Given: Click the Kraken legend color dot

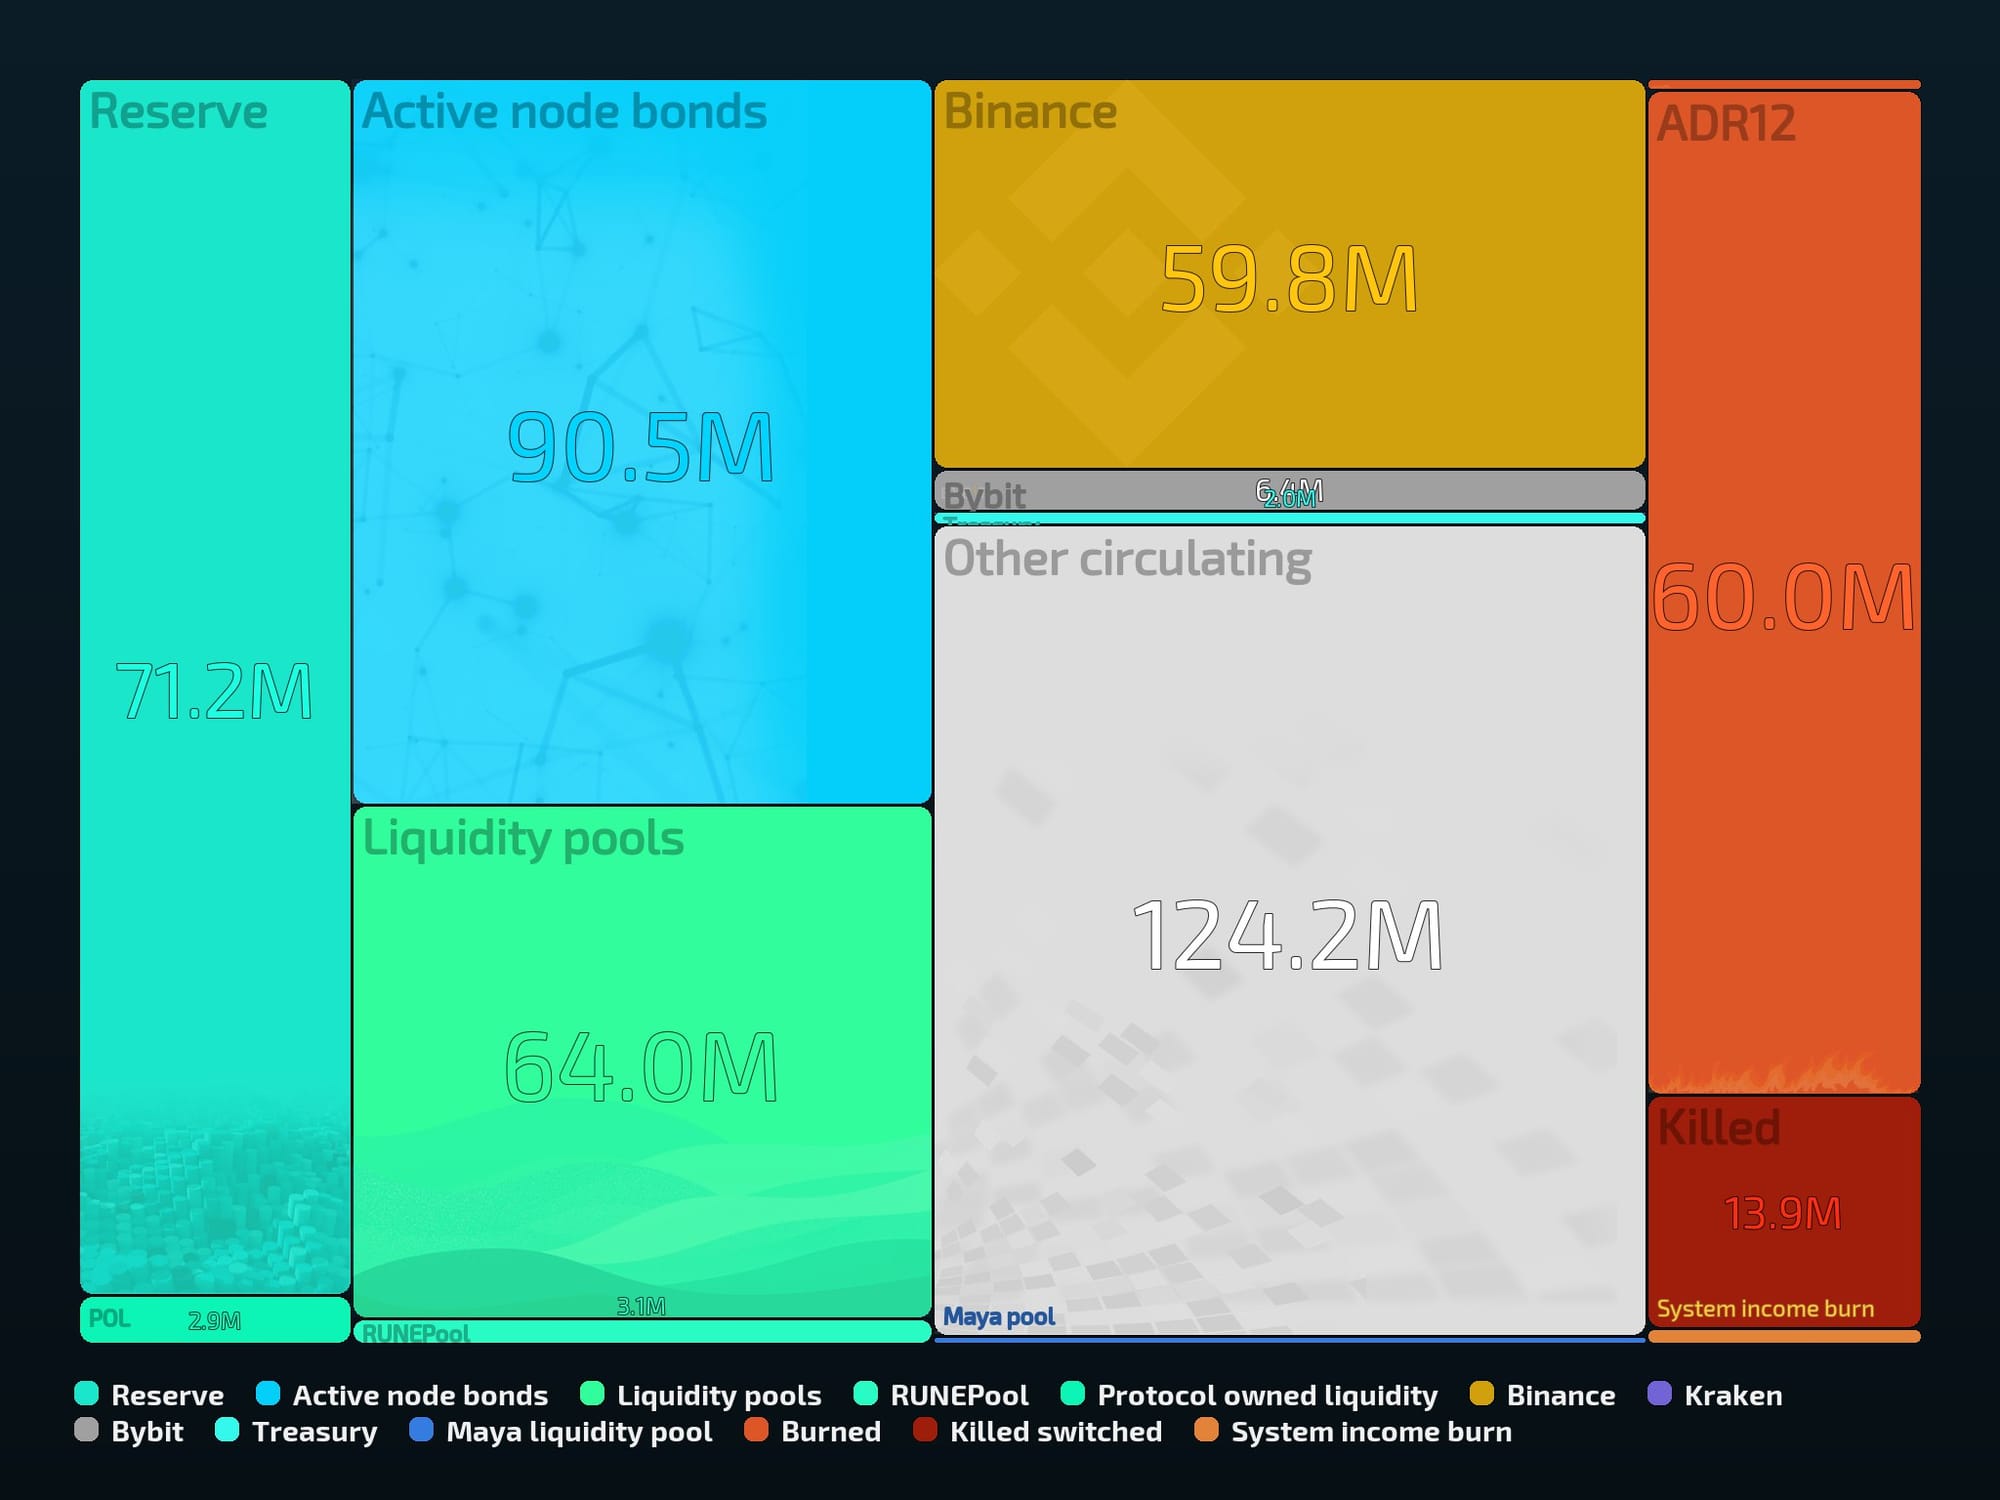Looking at the screenshot, I should [1659, 1393].
